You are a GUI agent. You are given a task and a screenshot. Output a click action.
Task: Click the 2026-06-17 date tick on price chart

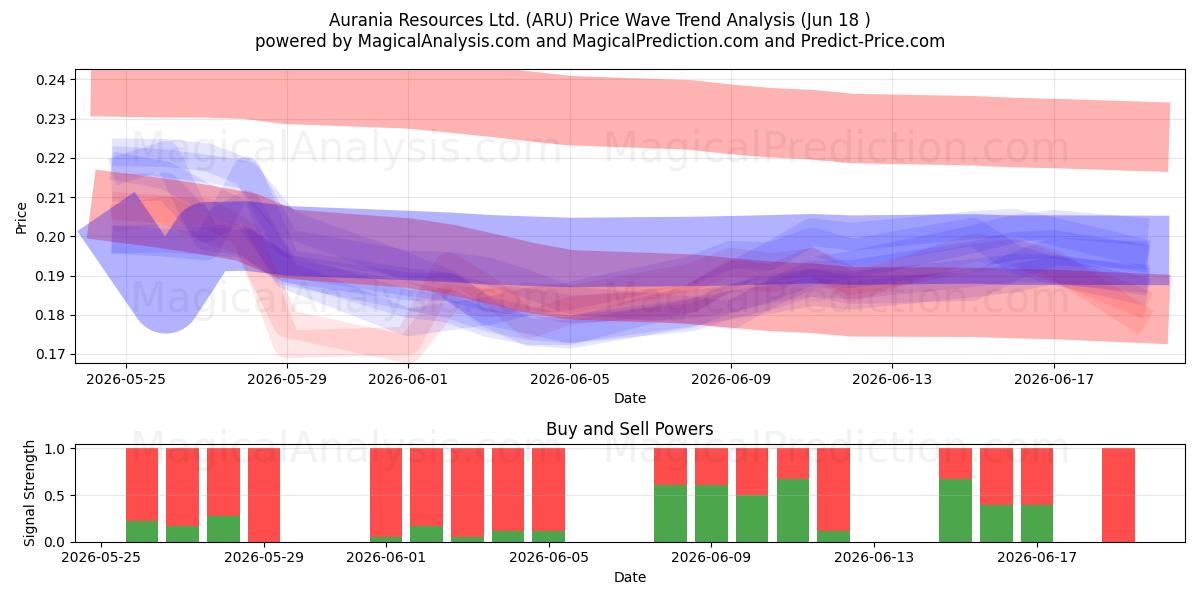click(1054, 379)
